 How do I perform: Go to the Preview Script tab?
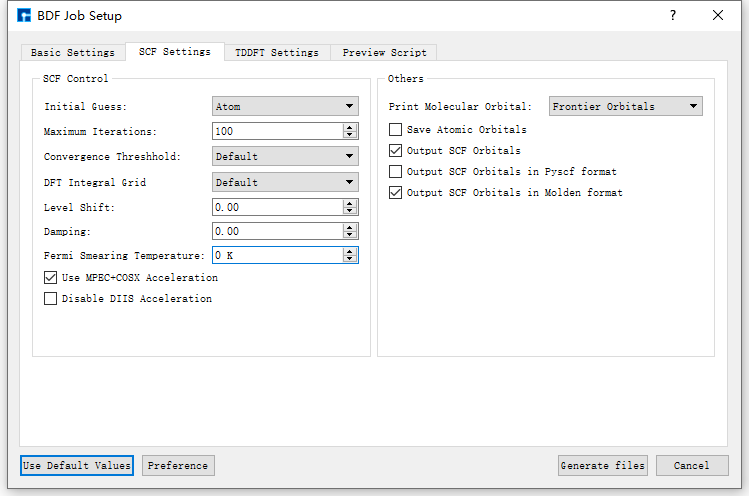[384, 52]
